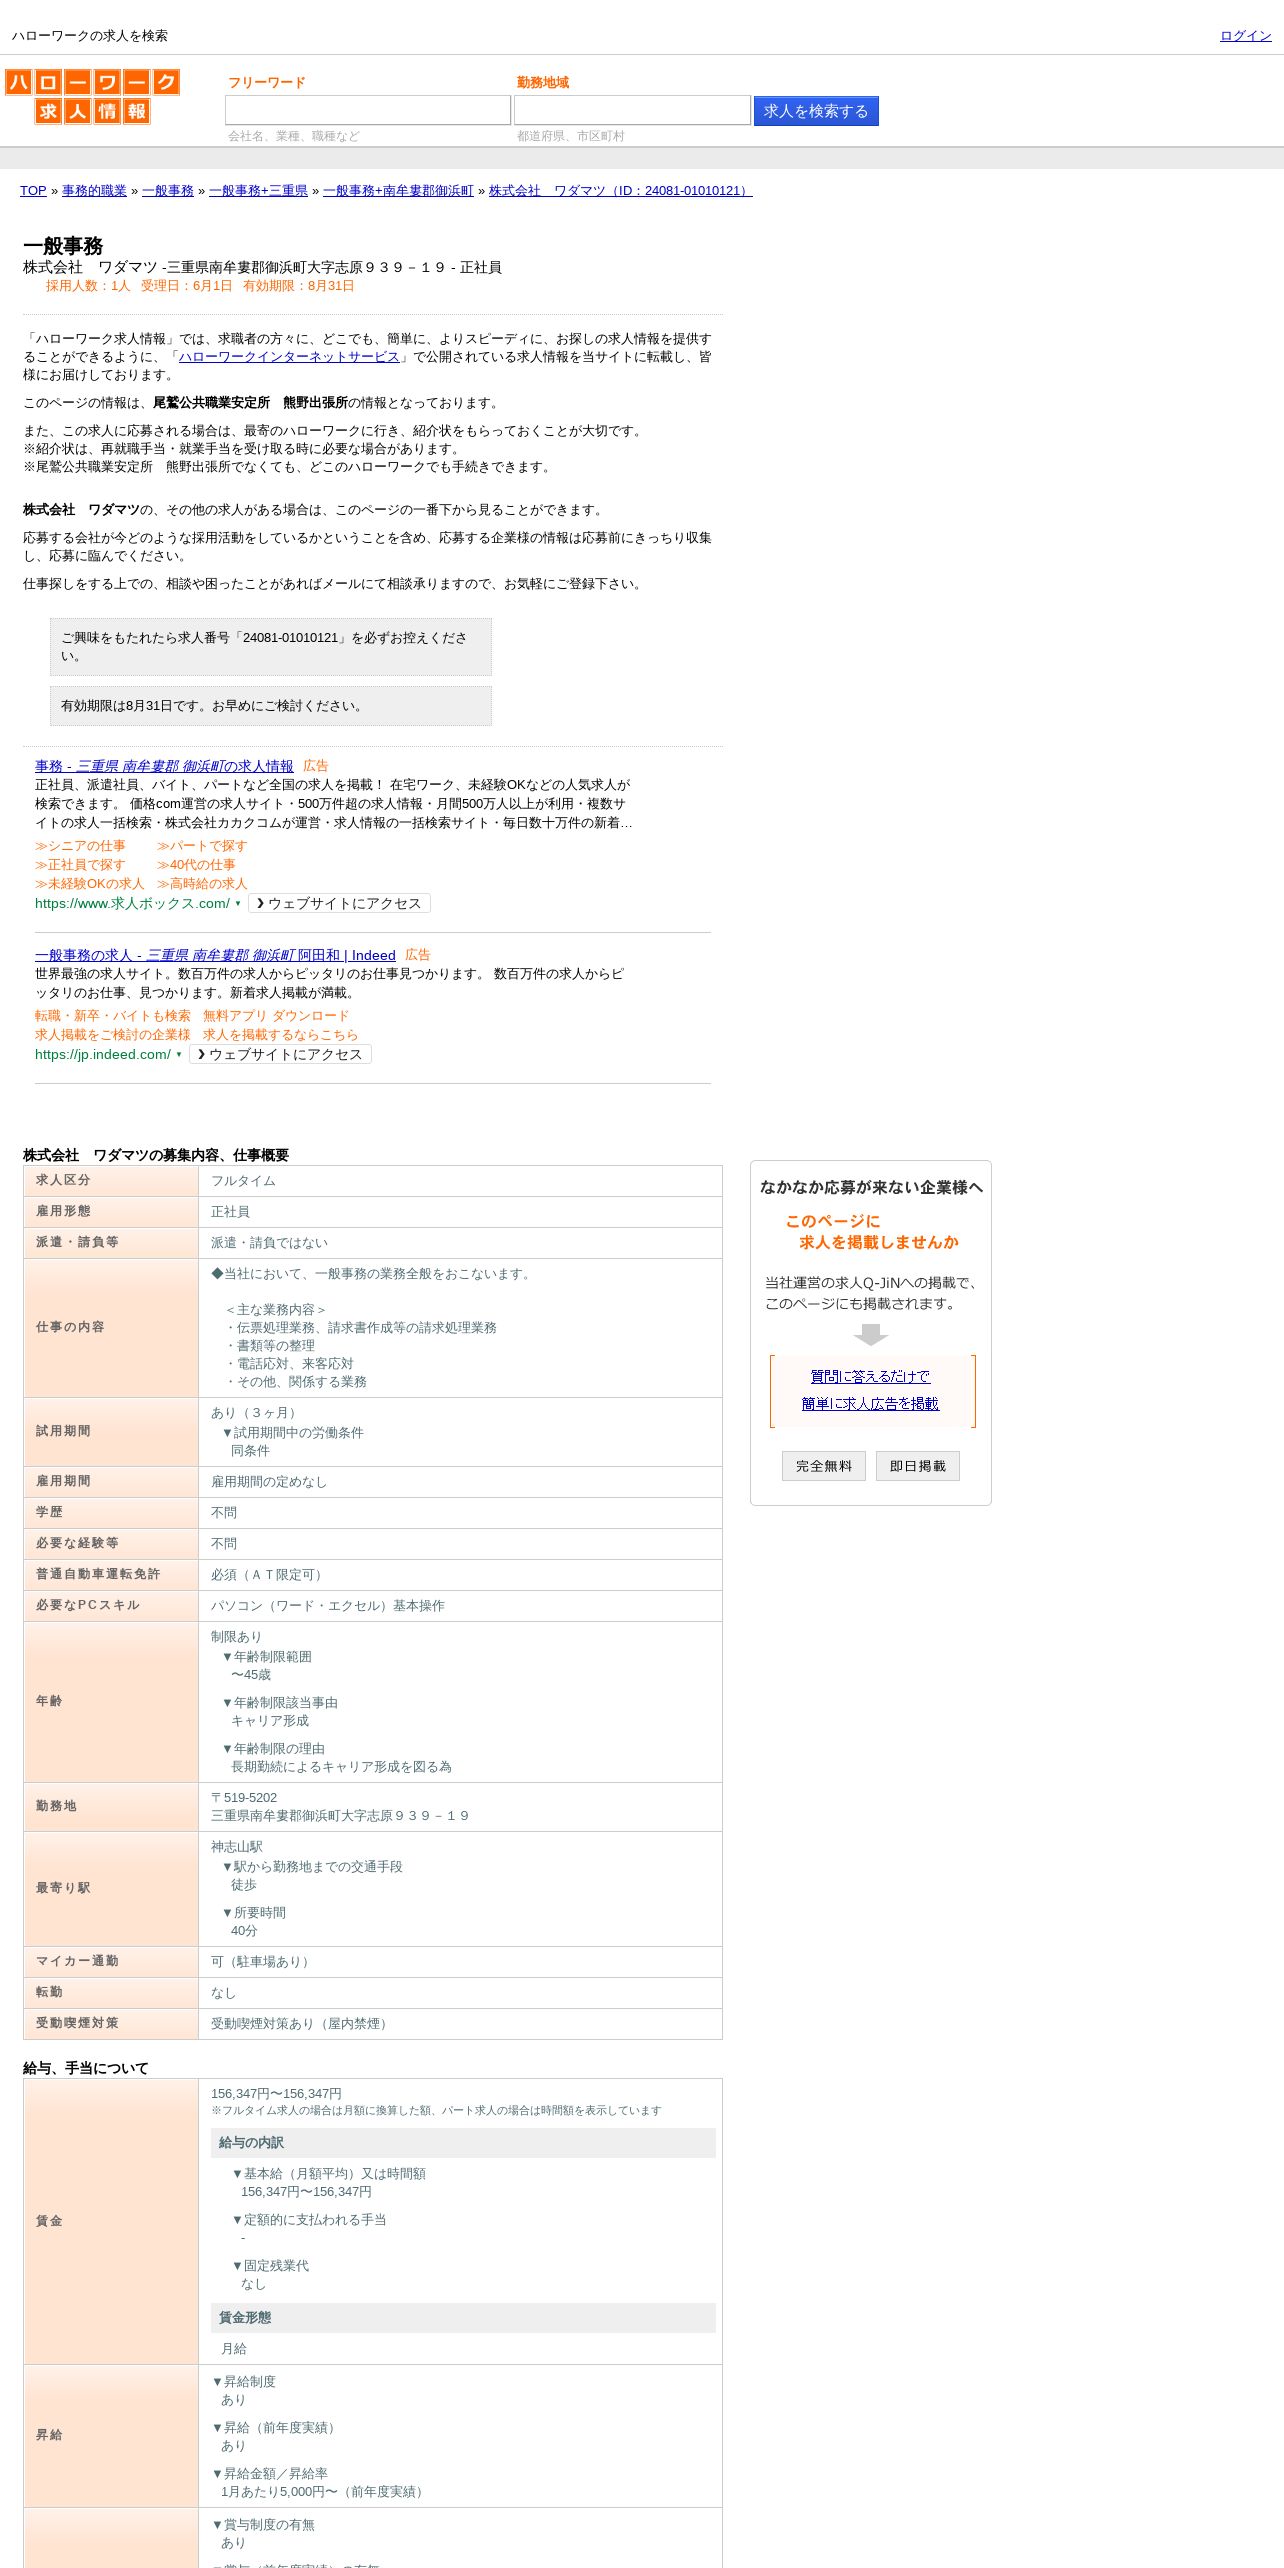The height and width of the screenshot is (2568, 1284).
Task: Click the 給与の内訳 section header
Action: 463,2143
